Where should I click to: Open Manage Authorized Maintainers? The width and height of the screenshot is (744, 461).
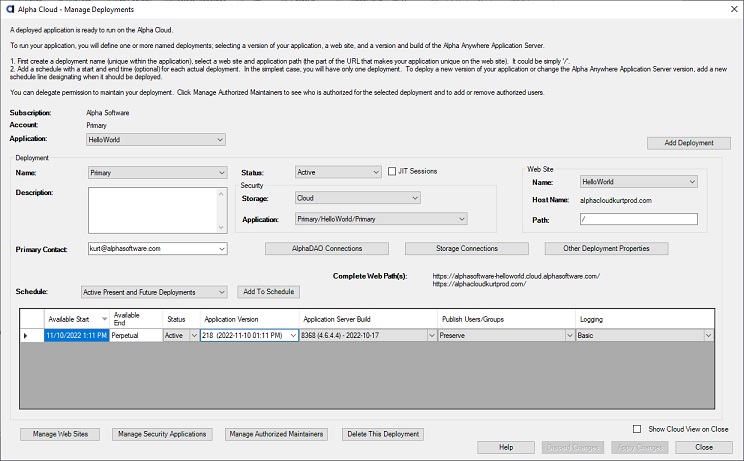tap(276, 434)
